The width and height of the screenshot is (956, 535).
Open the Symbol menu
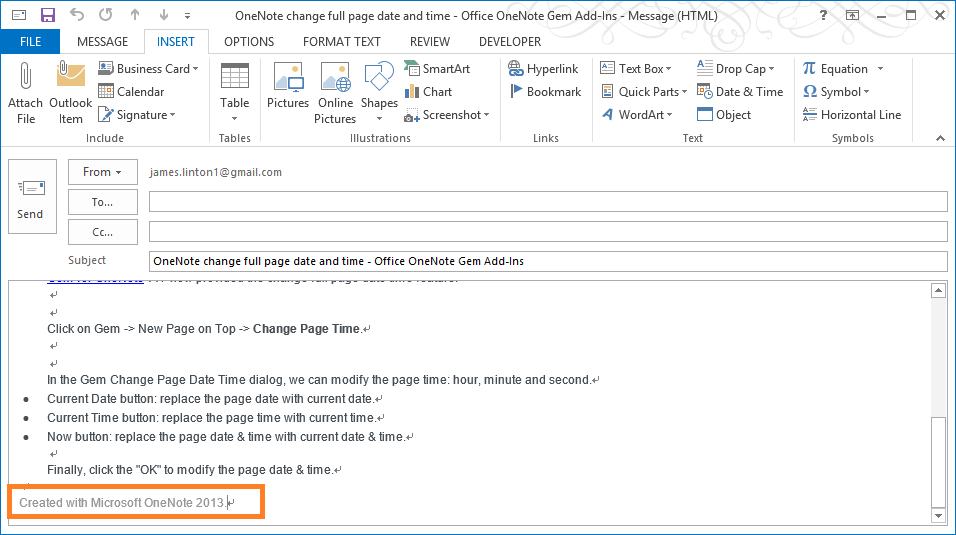pyautogui.click(x=836, y=92)
